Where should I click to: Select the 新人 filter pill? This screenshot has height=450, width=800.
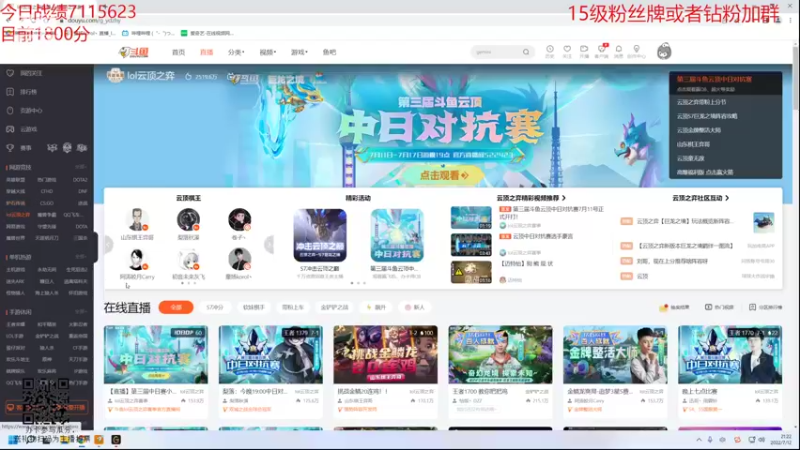(x=414, y=307)
